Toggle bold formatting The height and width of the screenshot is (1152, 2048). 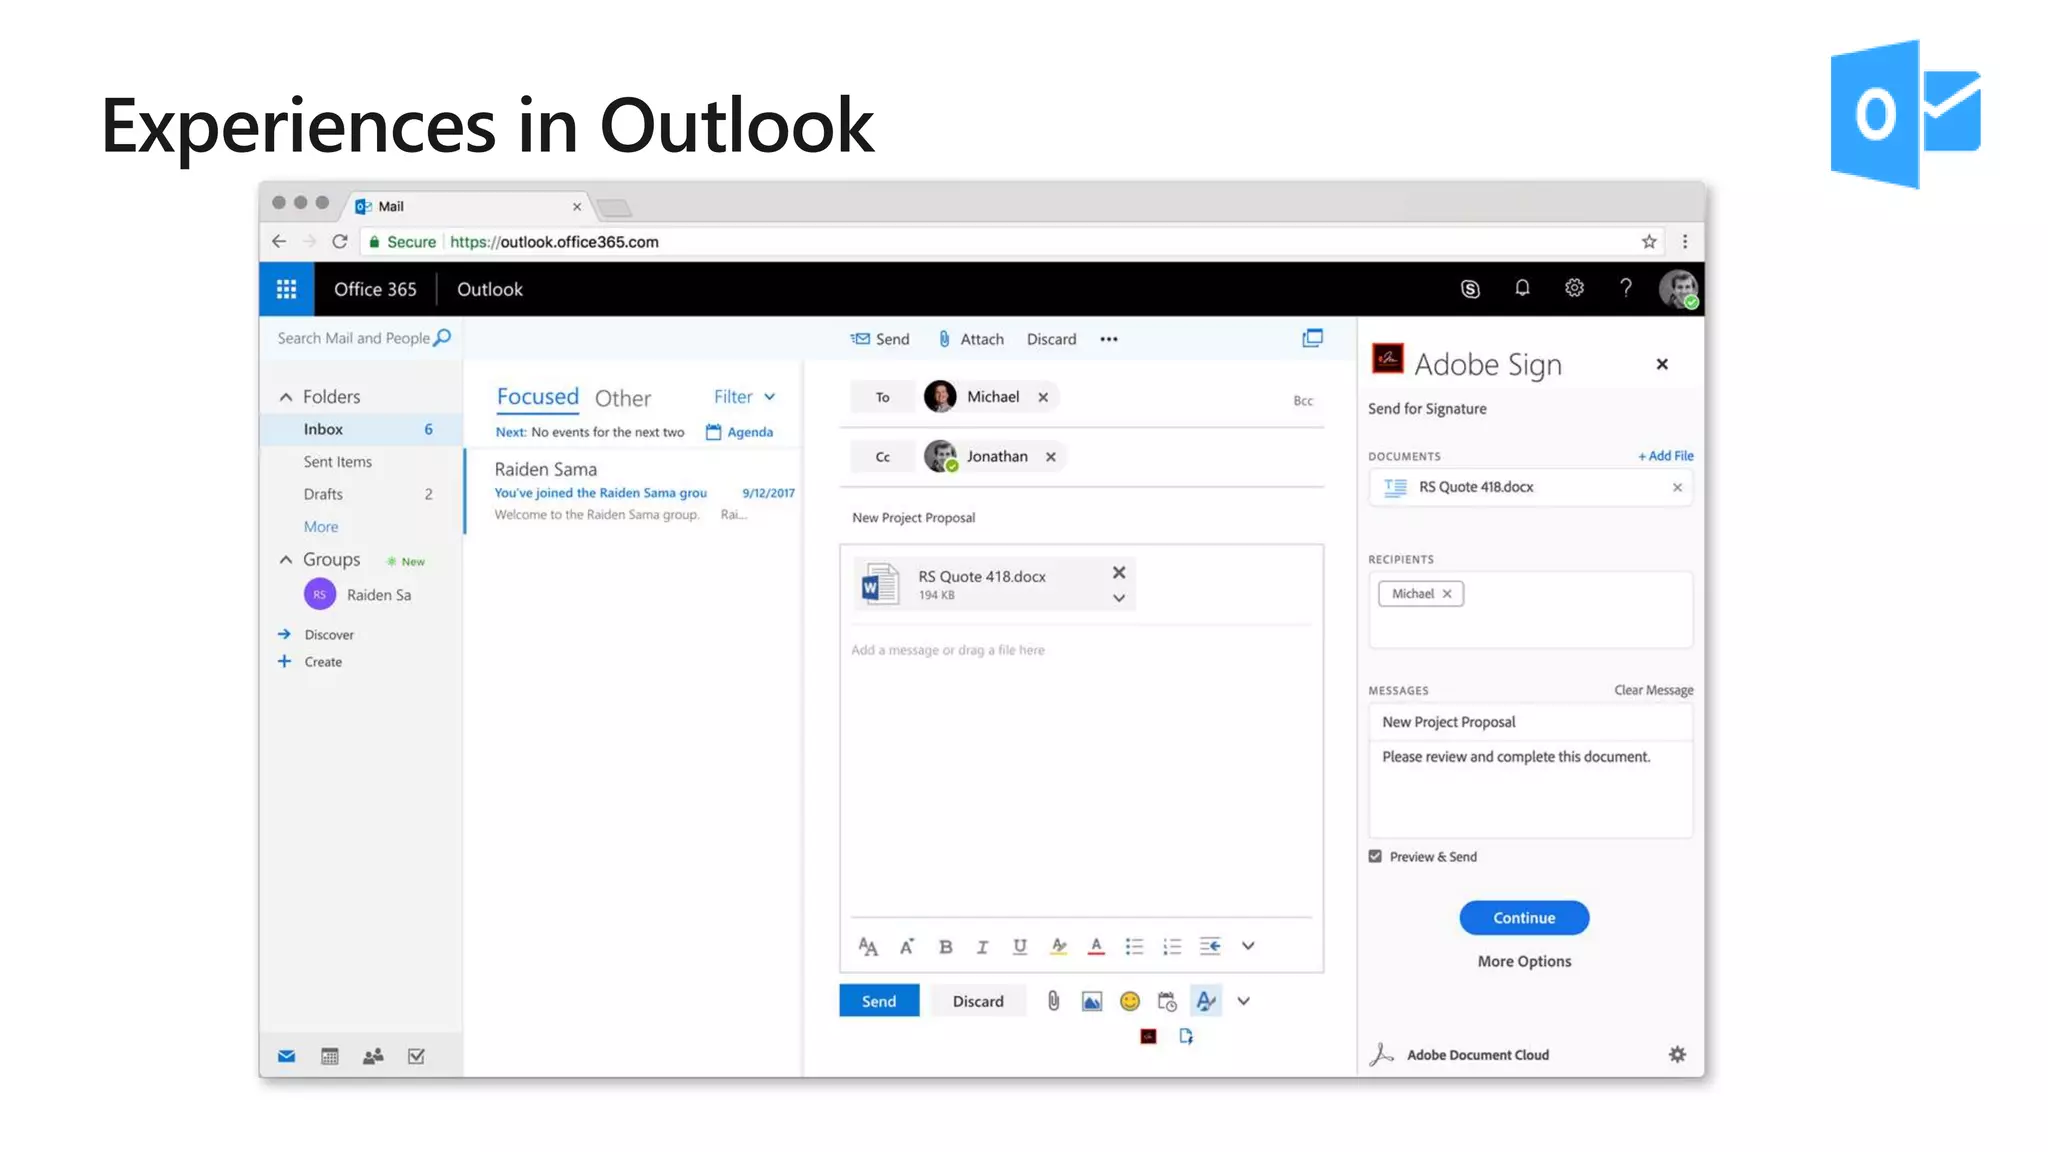click(x=945, y=946)
